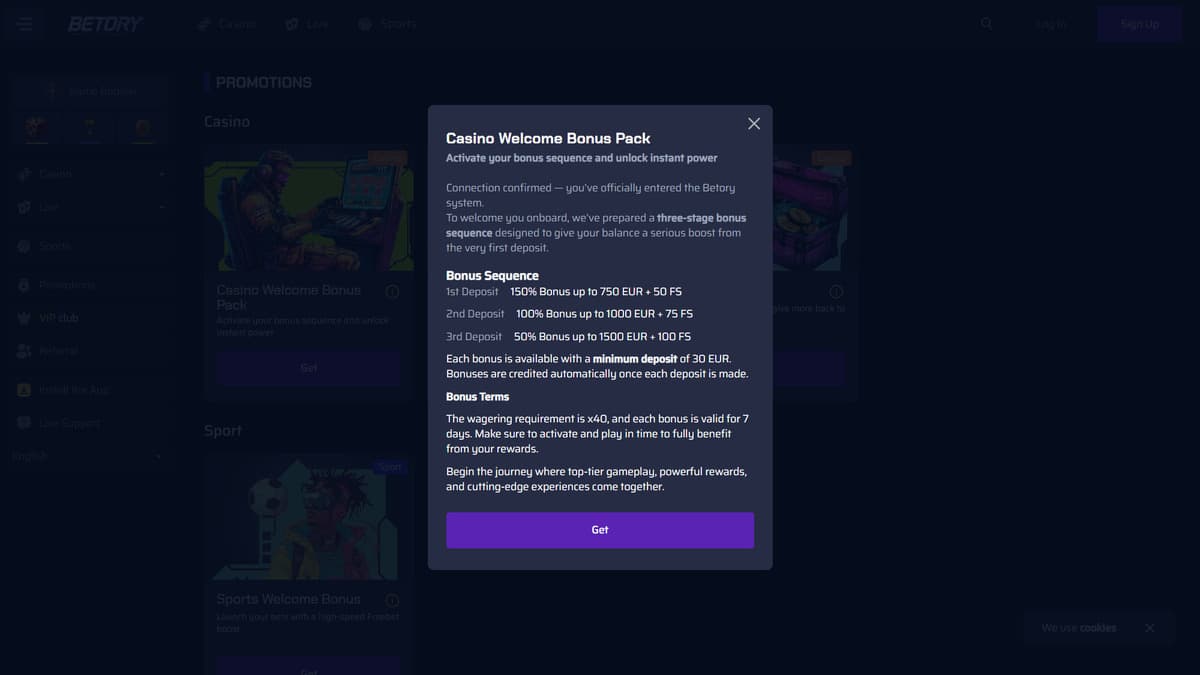Click the Sign Up button
The image size is (1200, 675).
click(x=1139, y=24)
